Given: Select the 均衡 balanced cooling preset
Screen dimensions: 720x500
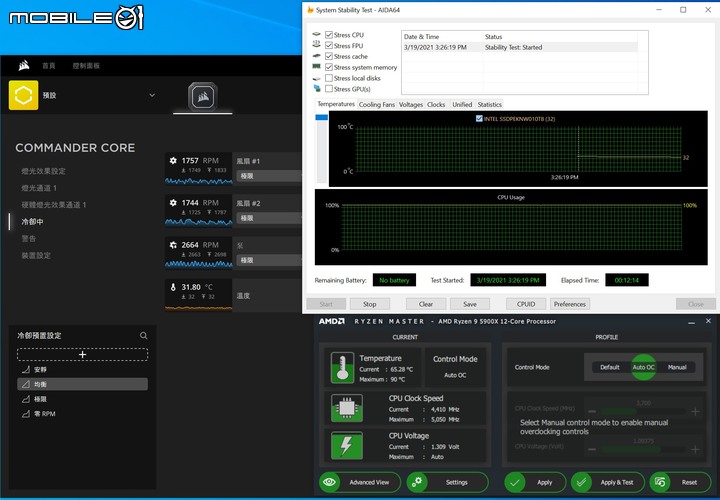Looking at the screenshot, I should pos(83,384).
